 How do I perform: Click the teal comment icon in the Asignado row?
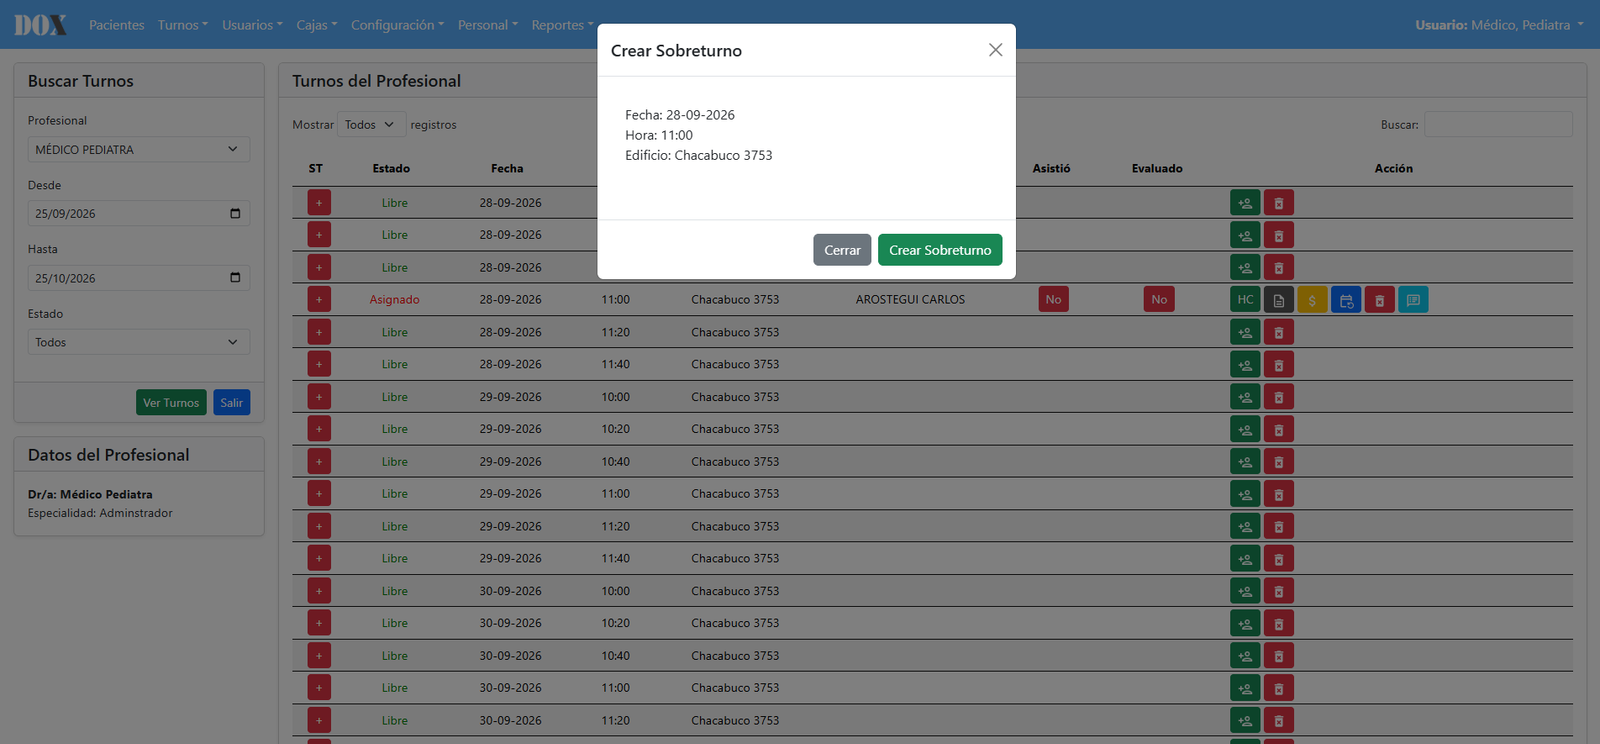click(x=1413, y=299)
